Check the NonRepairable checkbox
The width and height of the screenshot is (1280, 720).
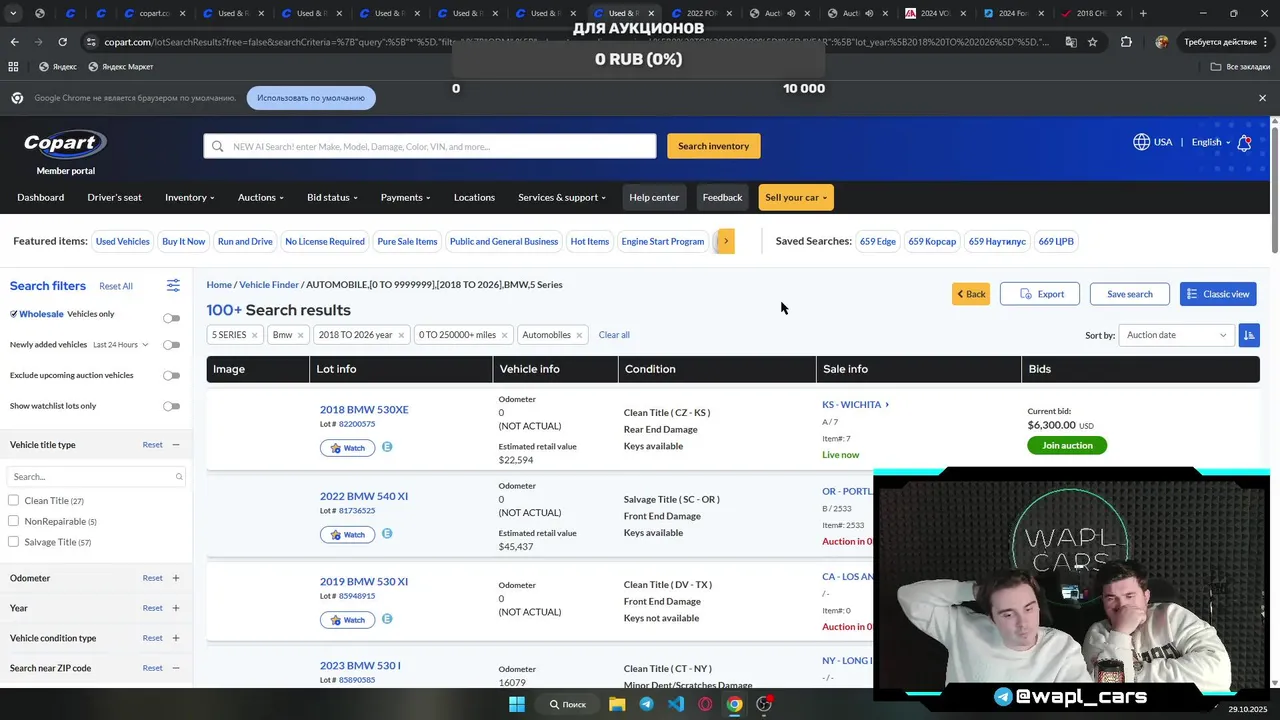[13, 521]
